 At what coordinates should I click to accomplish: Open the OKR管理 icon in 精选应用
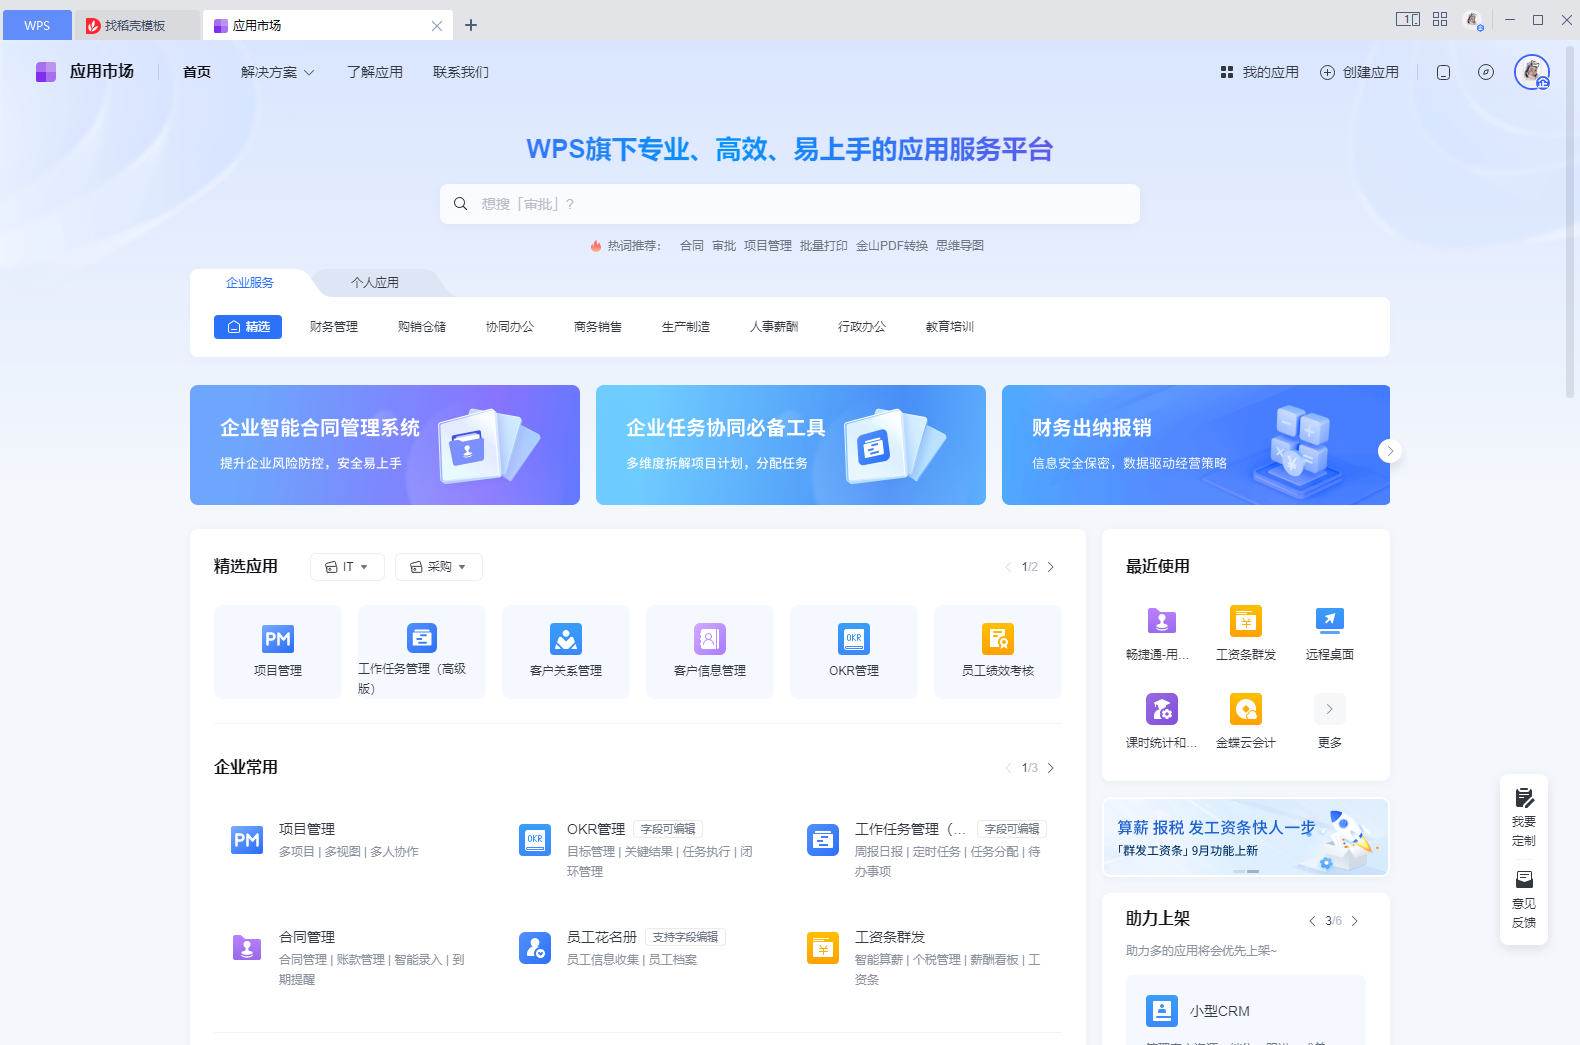[x=854, y=639]
